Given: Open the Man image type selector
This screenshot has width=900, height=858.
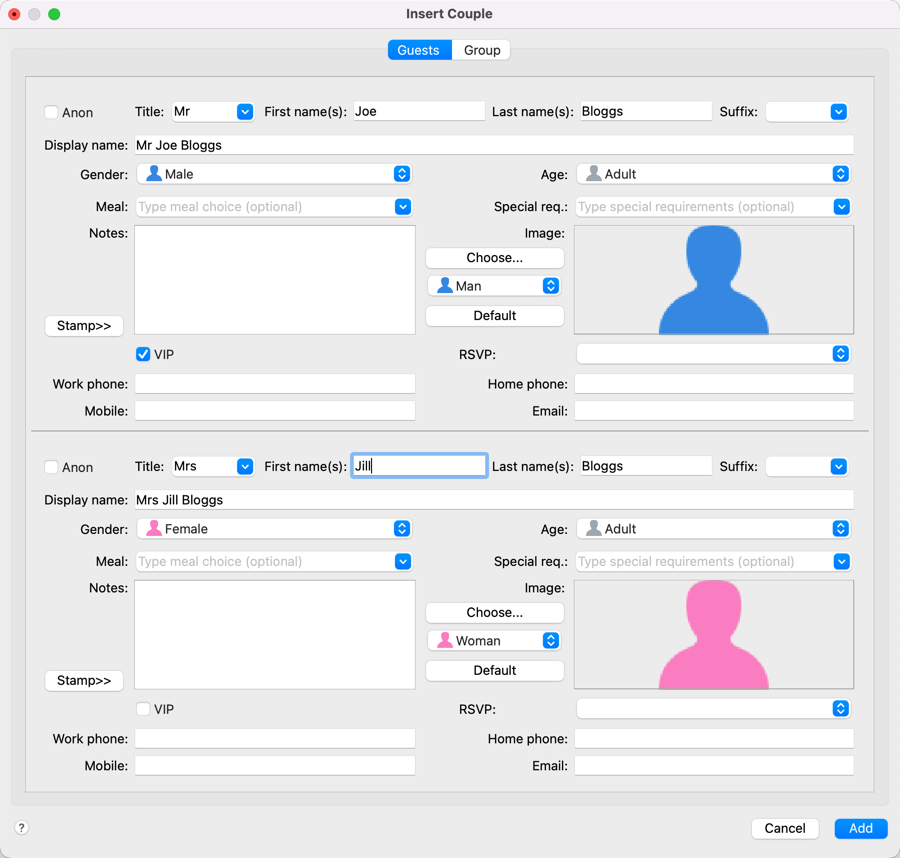Looking at the screenshot, I should (494, 286).
